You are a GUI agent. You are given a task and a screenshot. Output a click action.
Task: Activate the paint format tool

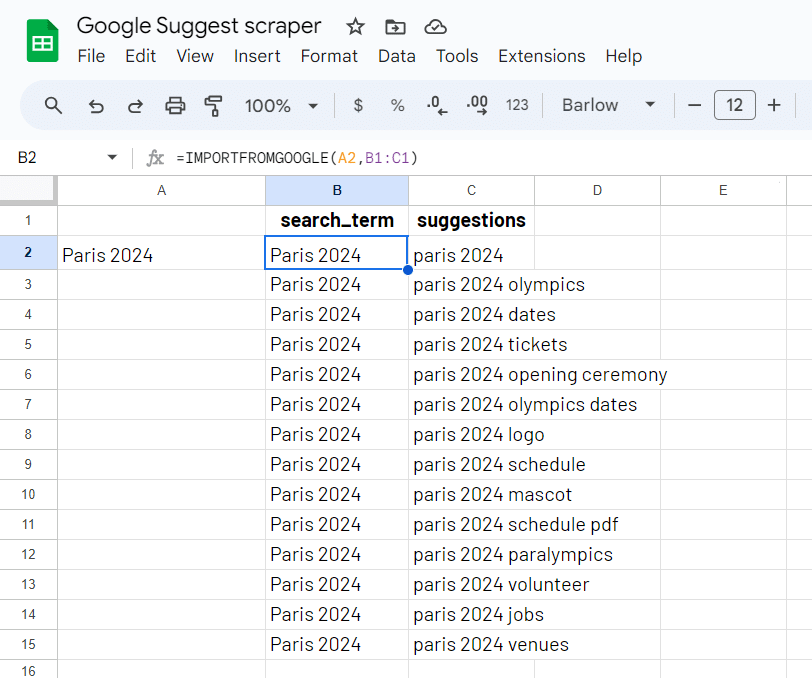pos(213,105)
